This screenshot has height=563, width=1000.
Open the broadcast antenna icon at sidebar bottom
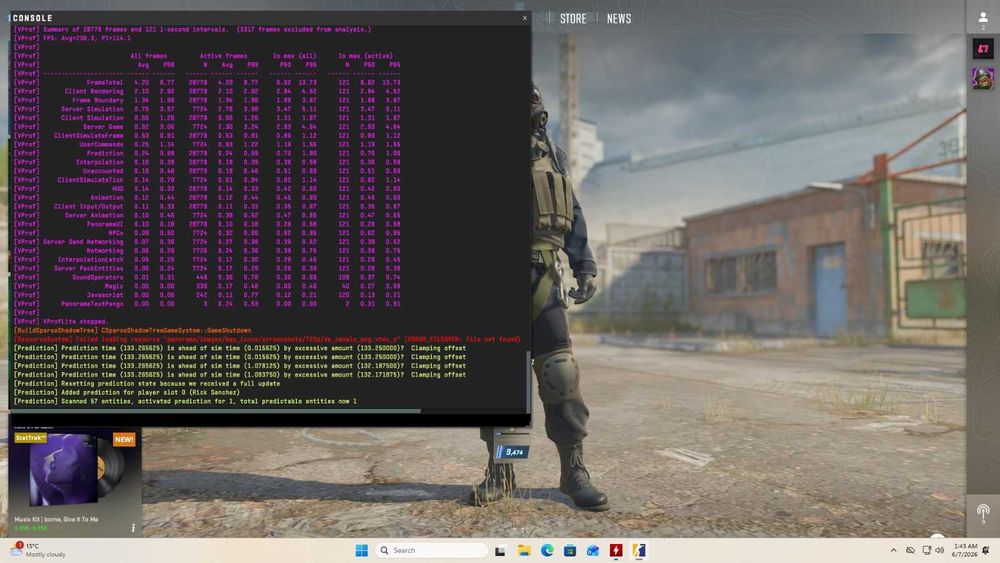tap(983, 513)
